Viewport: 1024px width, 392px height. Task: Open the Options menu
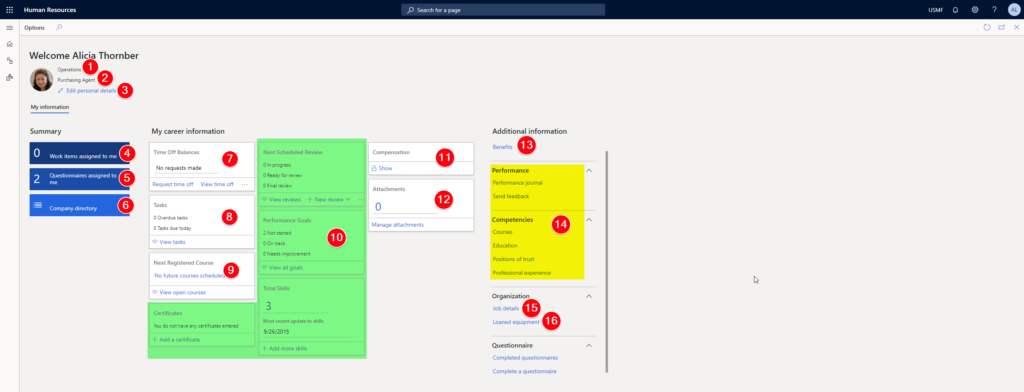tap(35, 27)
